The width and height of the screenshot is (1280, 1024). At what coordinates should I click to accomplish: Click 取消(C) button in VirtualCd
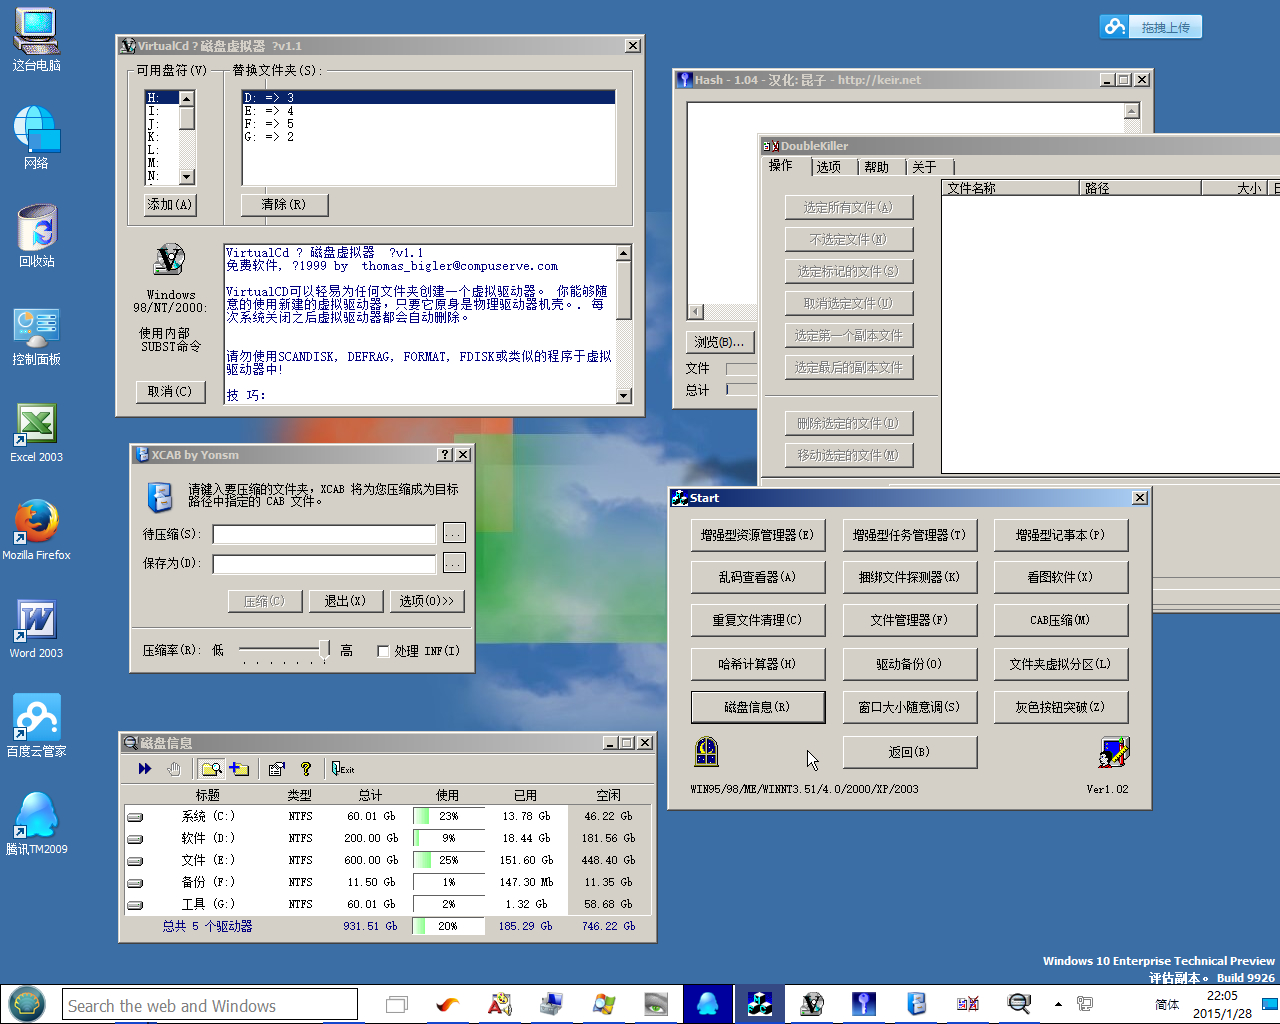point(170,392)
